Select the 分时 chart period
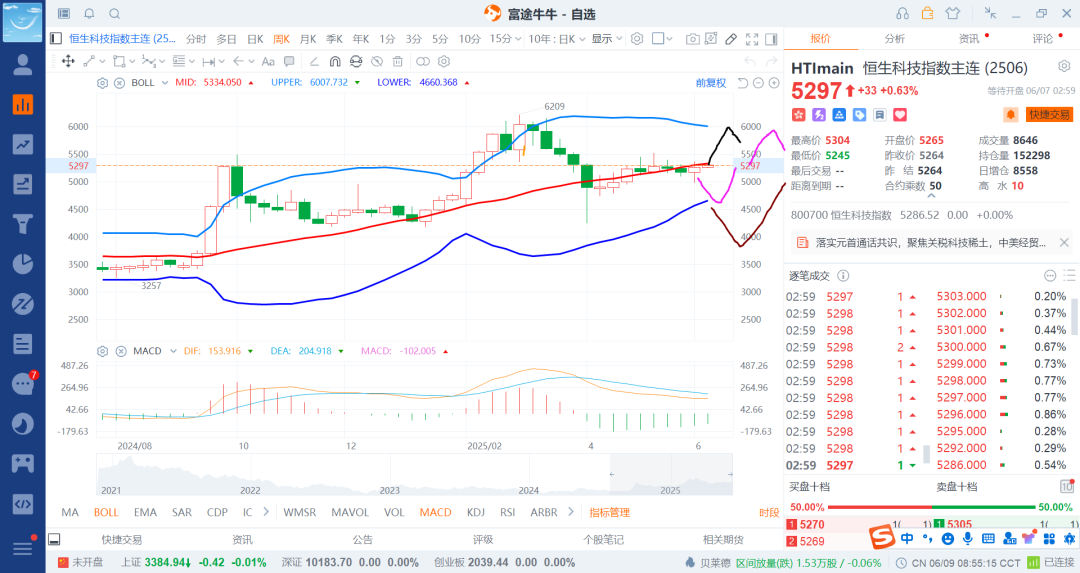This screenshot has width=1080, height=573. [196, 39]
